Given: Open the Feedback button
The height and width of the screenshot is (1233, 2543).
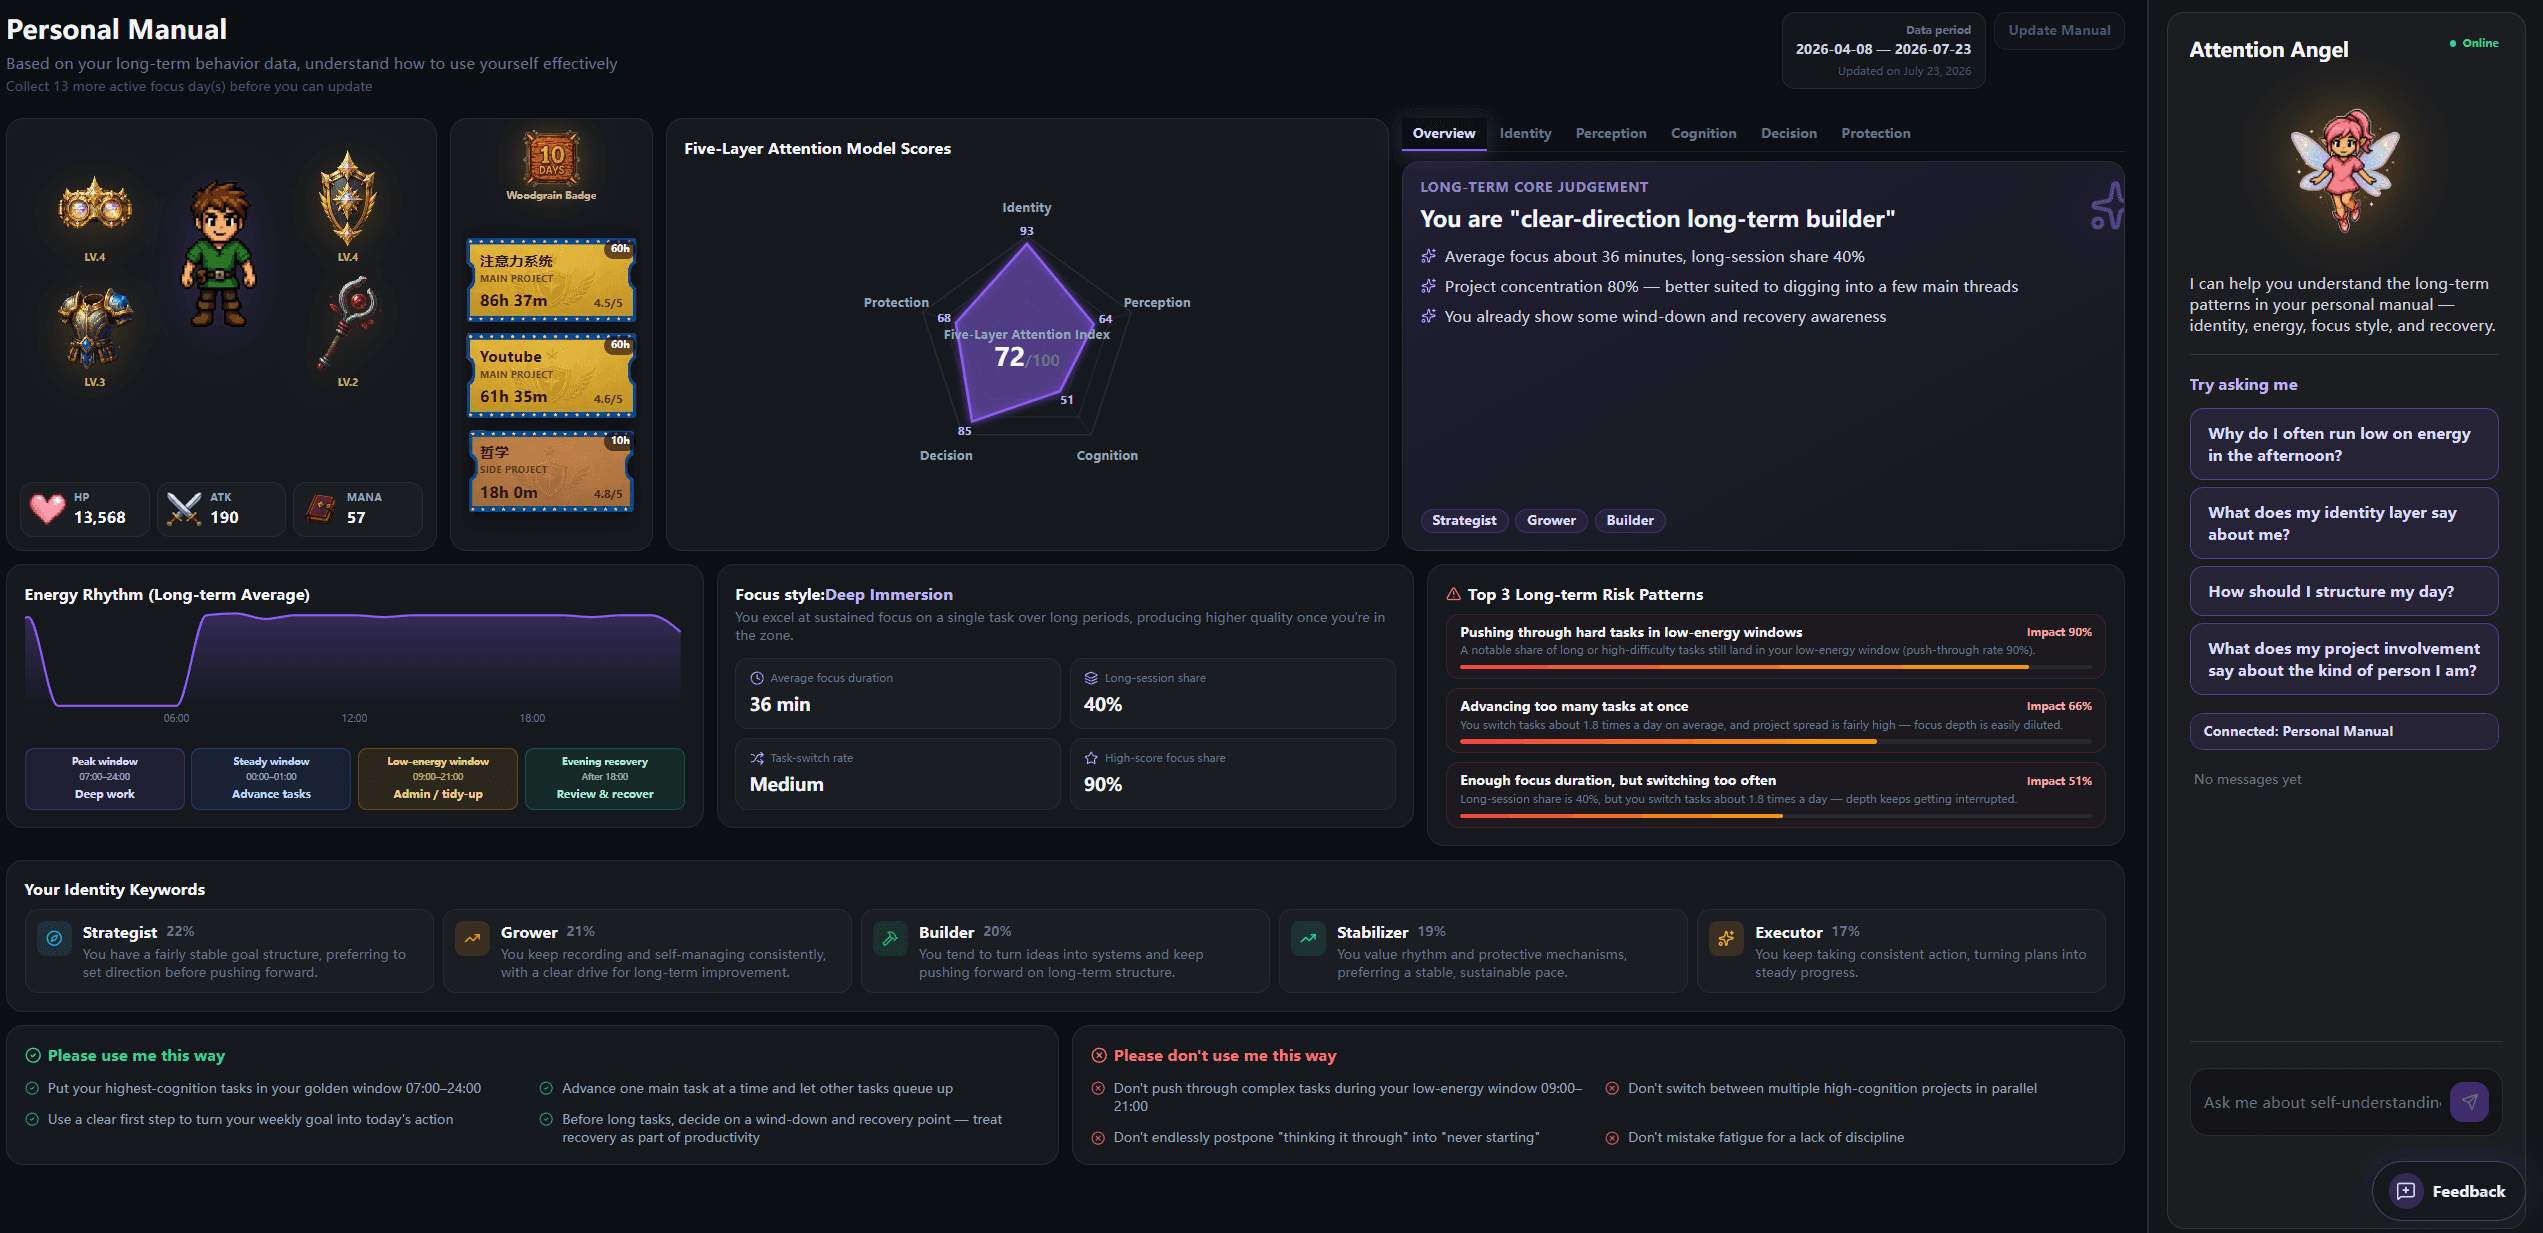Looking at the screenshot, I should tap(2447, 1191).
